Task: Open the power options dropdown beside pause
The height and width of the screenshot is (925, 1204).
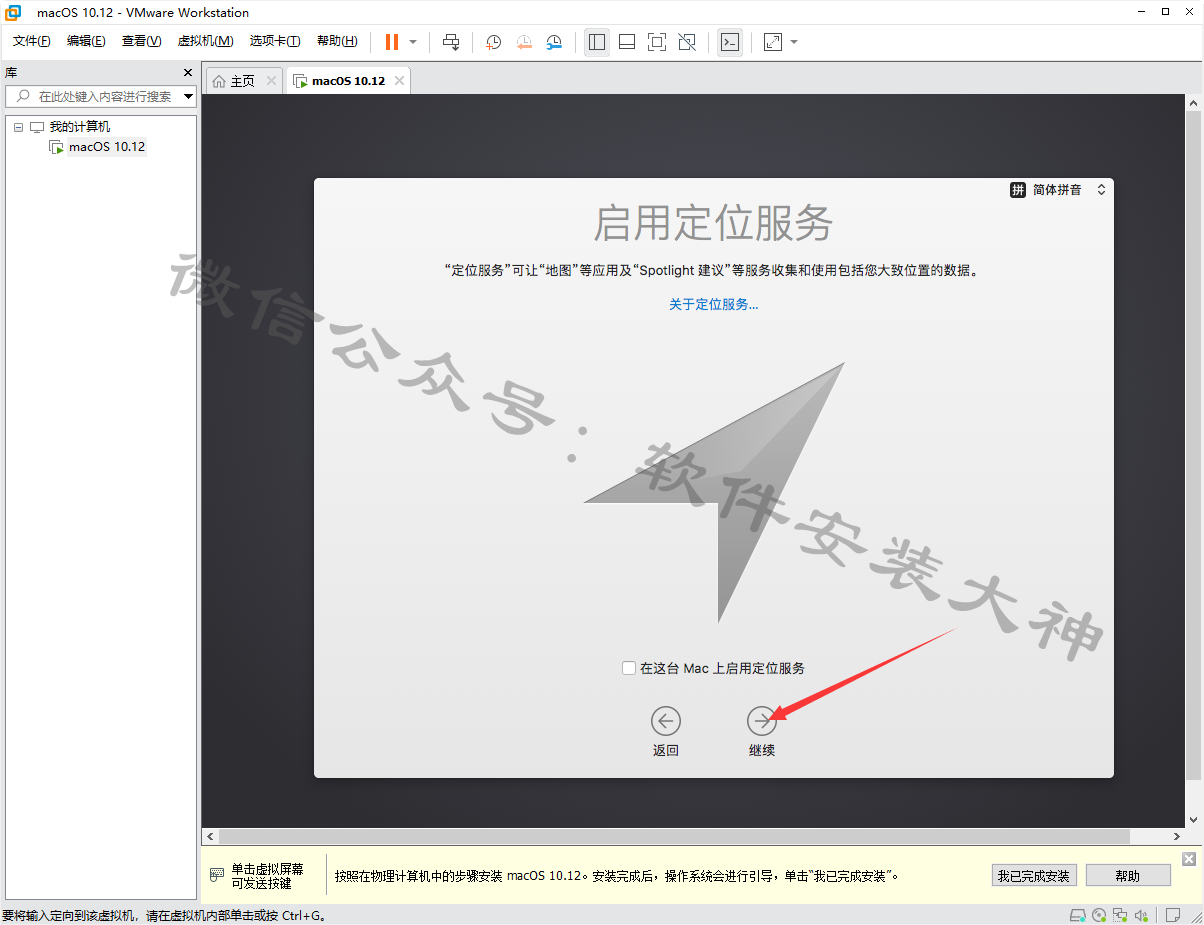Action: coord(413,42)
